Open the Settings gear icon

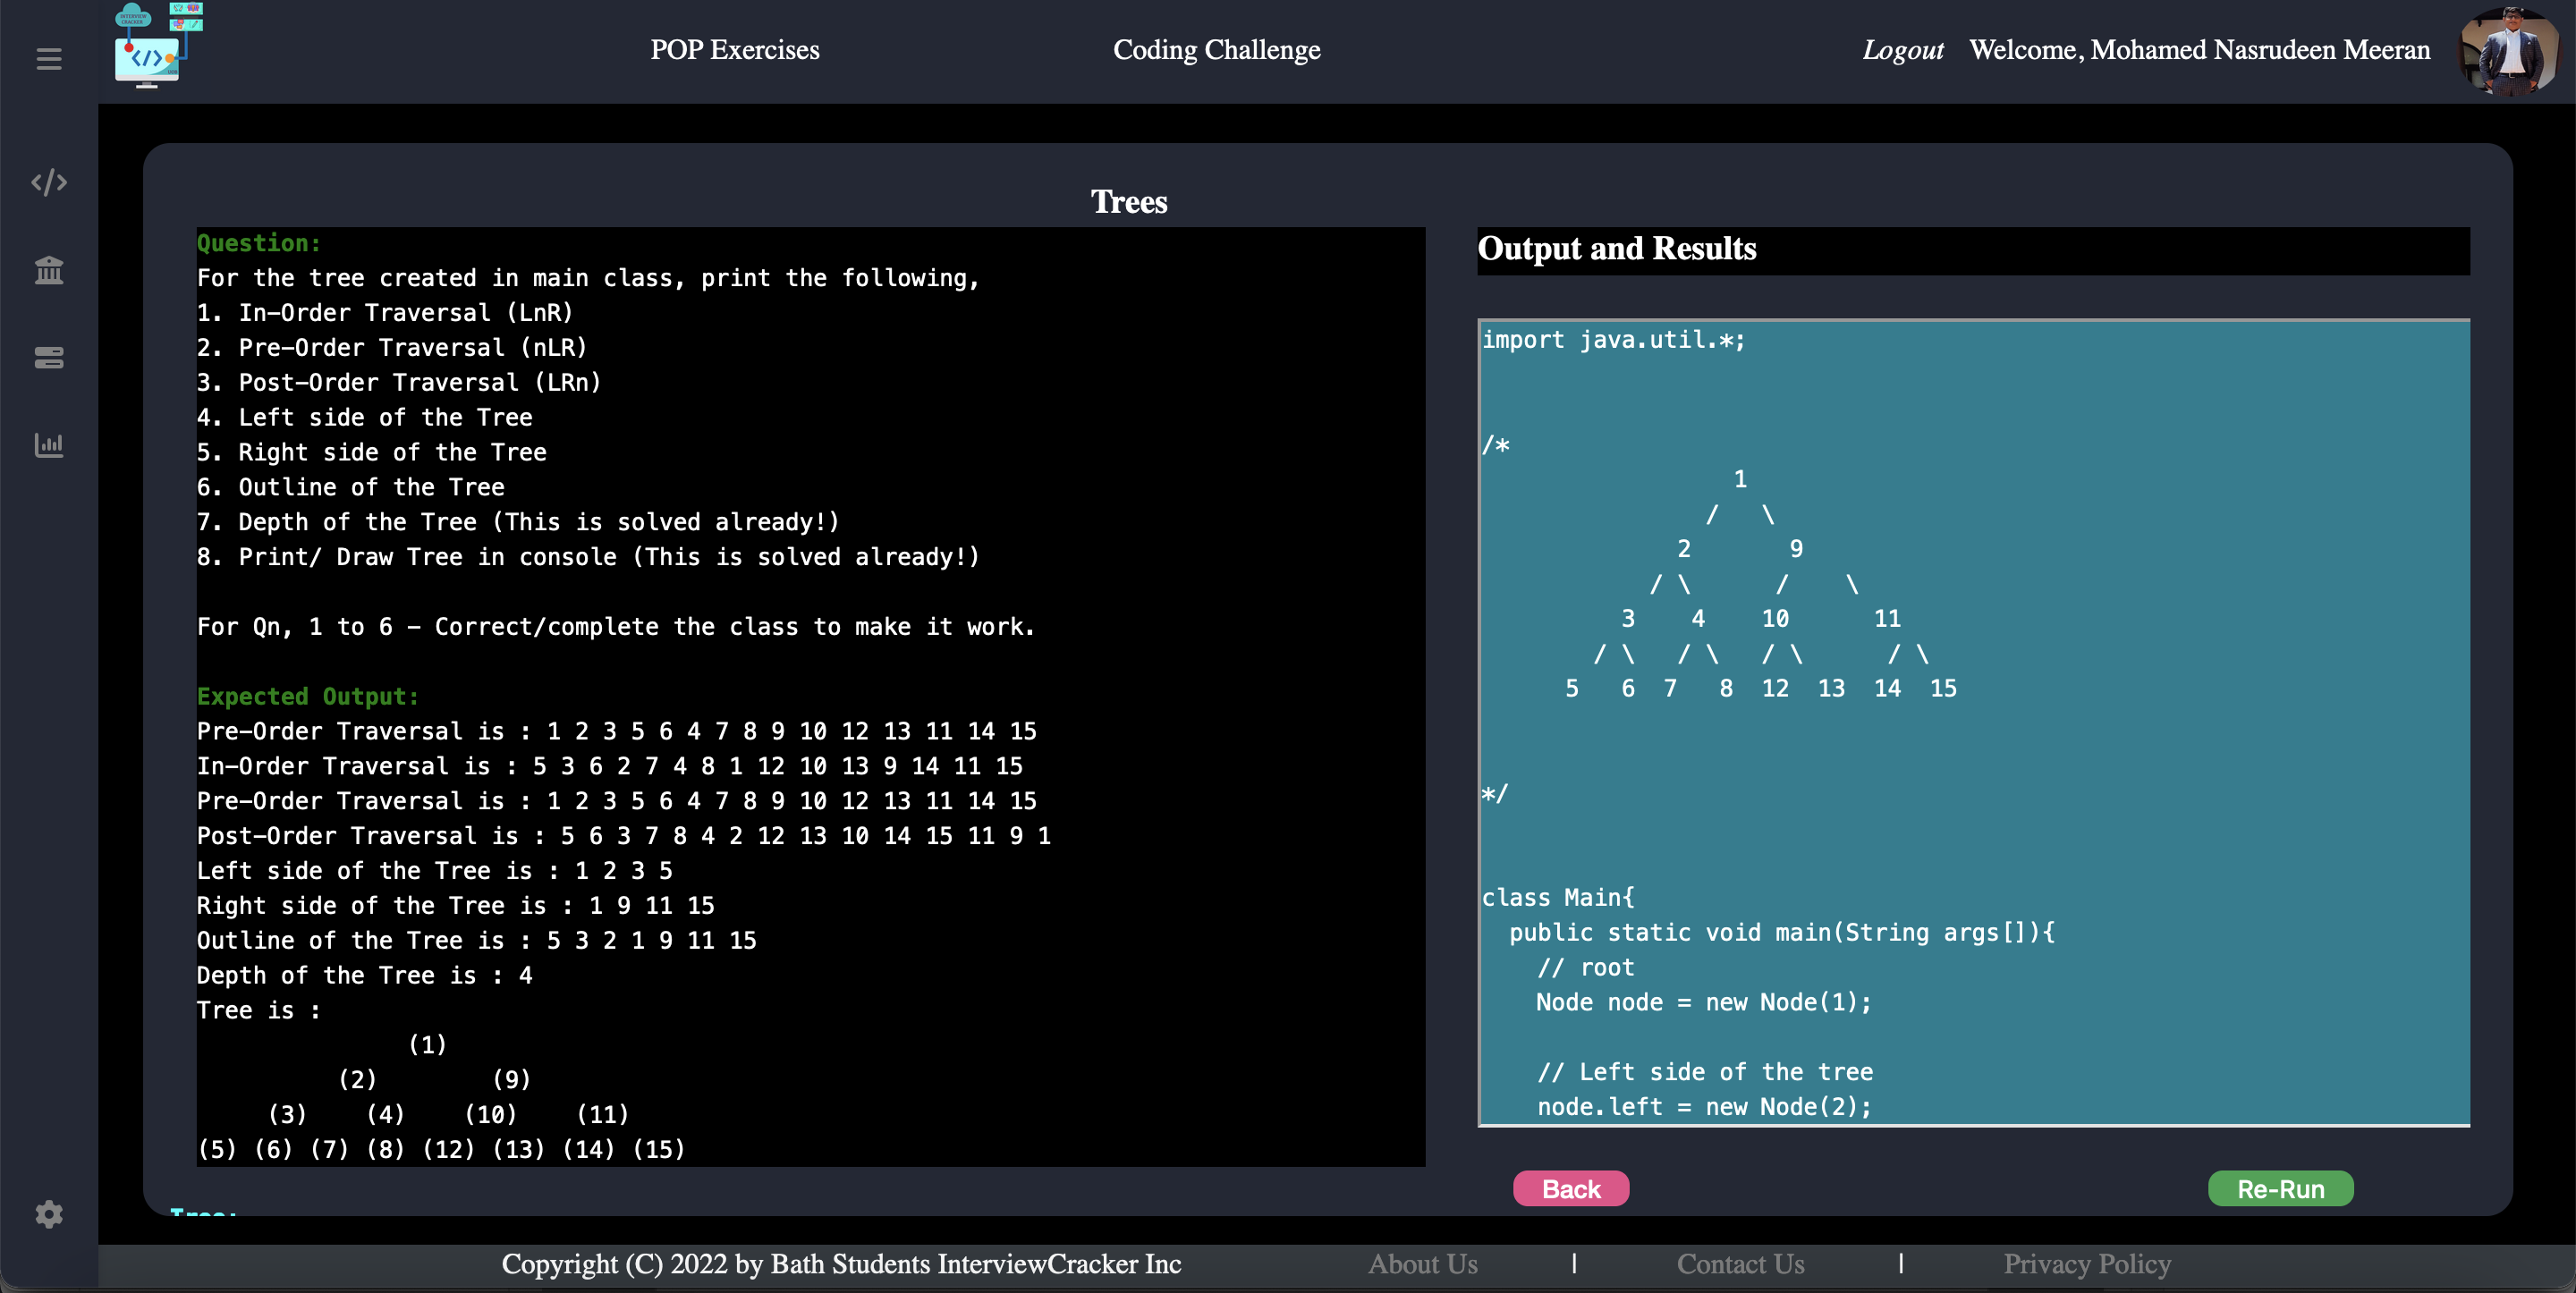pyautogui.click(x=48, y=1214)
